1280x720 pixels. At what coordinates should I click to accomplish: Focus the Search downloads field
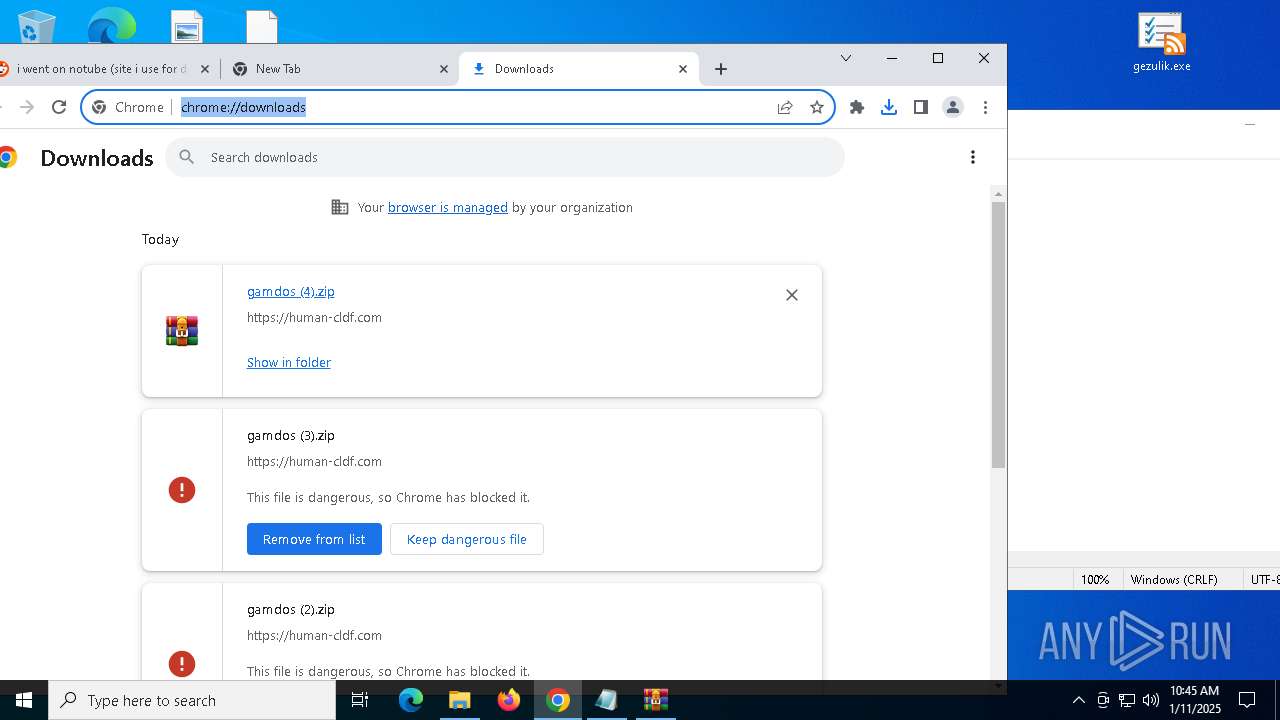[x=505, y=157]
